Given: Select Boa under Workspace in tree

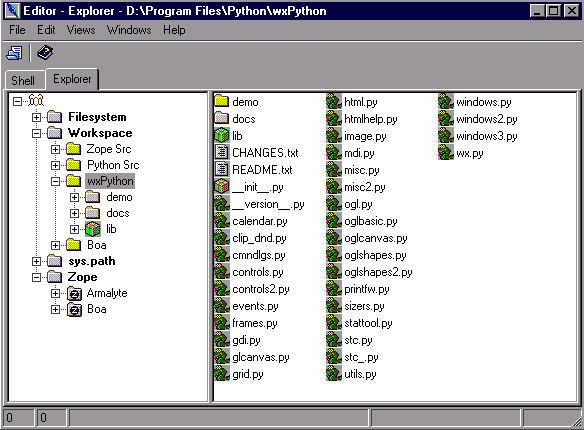Looking at the screenshot, I should [96, 245].
